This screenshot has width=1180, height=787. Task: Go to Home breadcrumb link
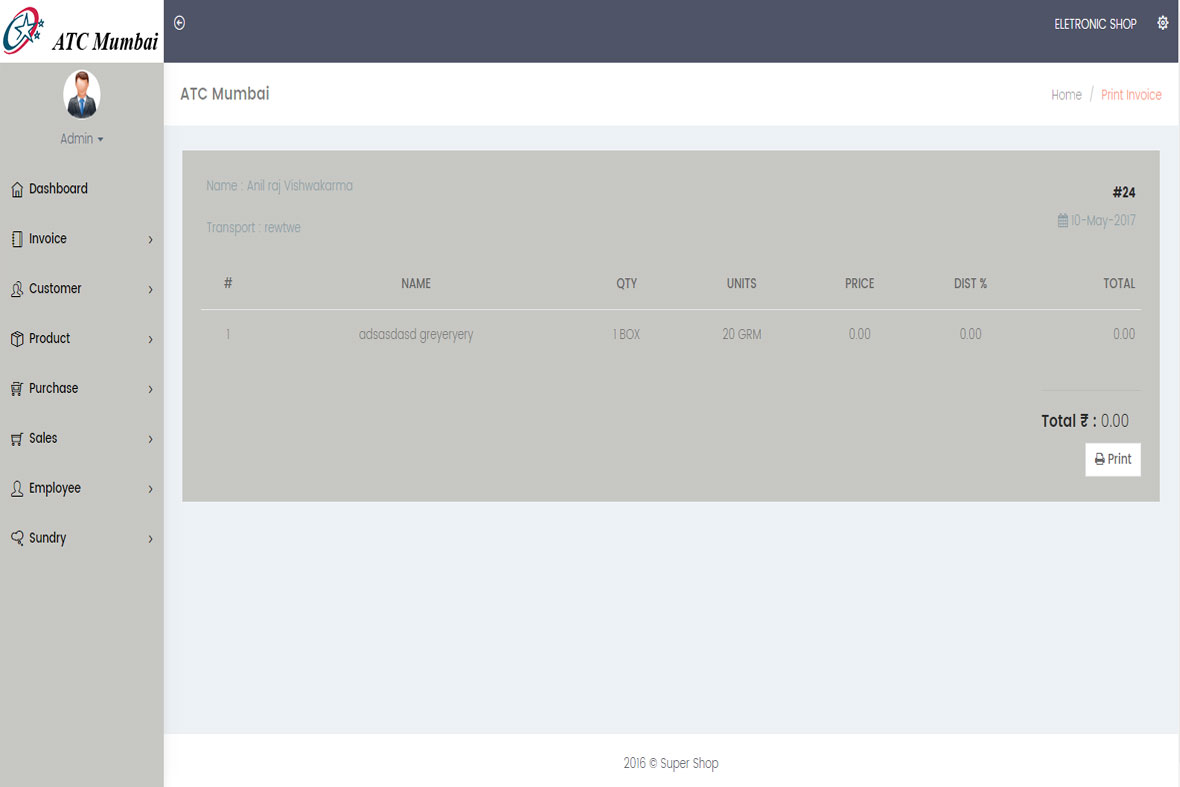[1066, 95]
